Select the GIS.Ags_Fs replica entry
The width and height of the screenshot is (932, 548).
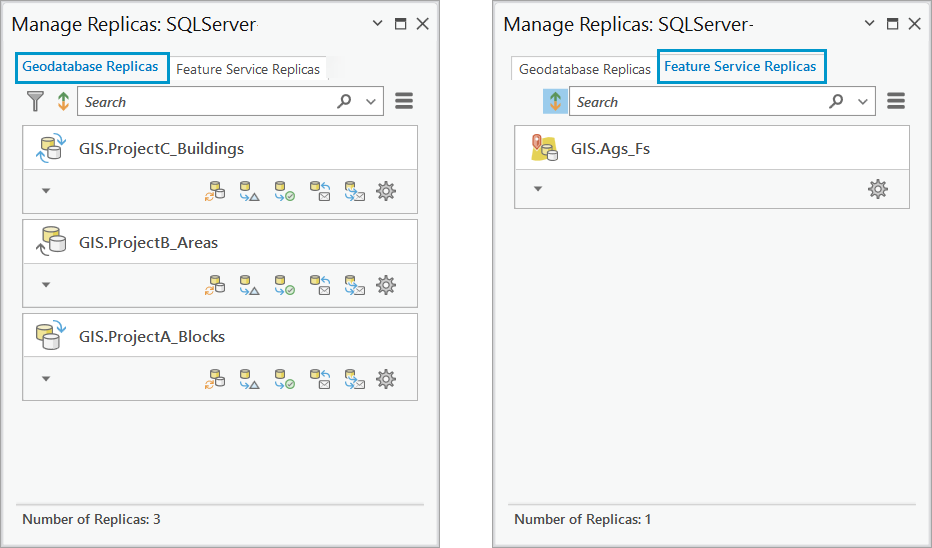(x=610, y=148)
